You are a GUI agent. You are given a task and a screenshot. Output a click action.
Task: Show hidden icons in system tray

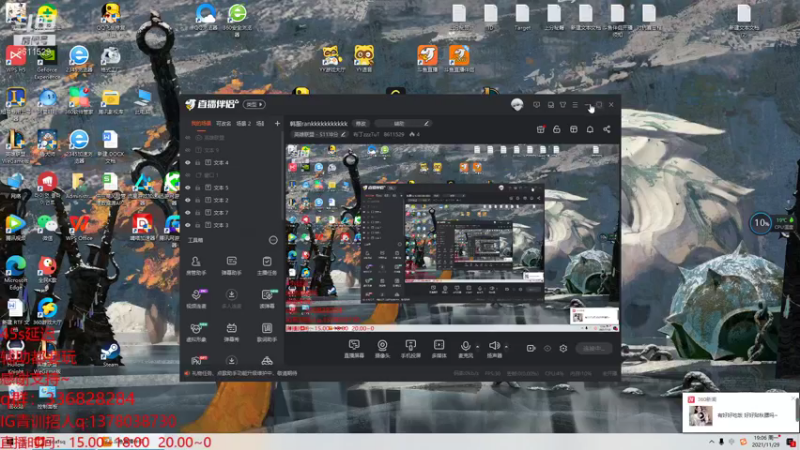711,442
